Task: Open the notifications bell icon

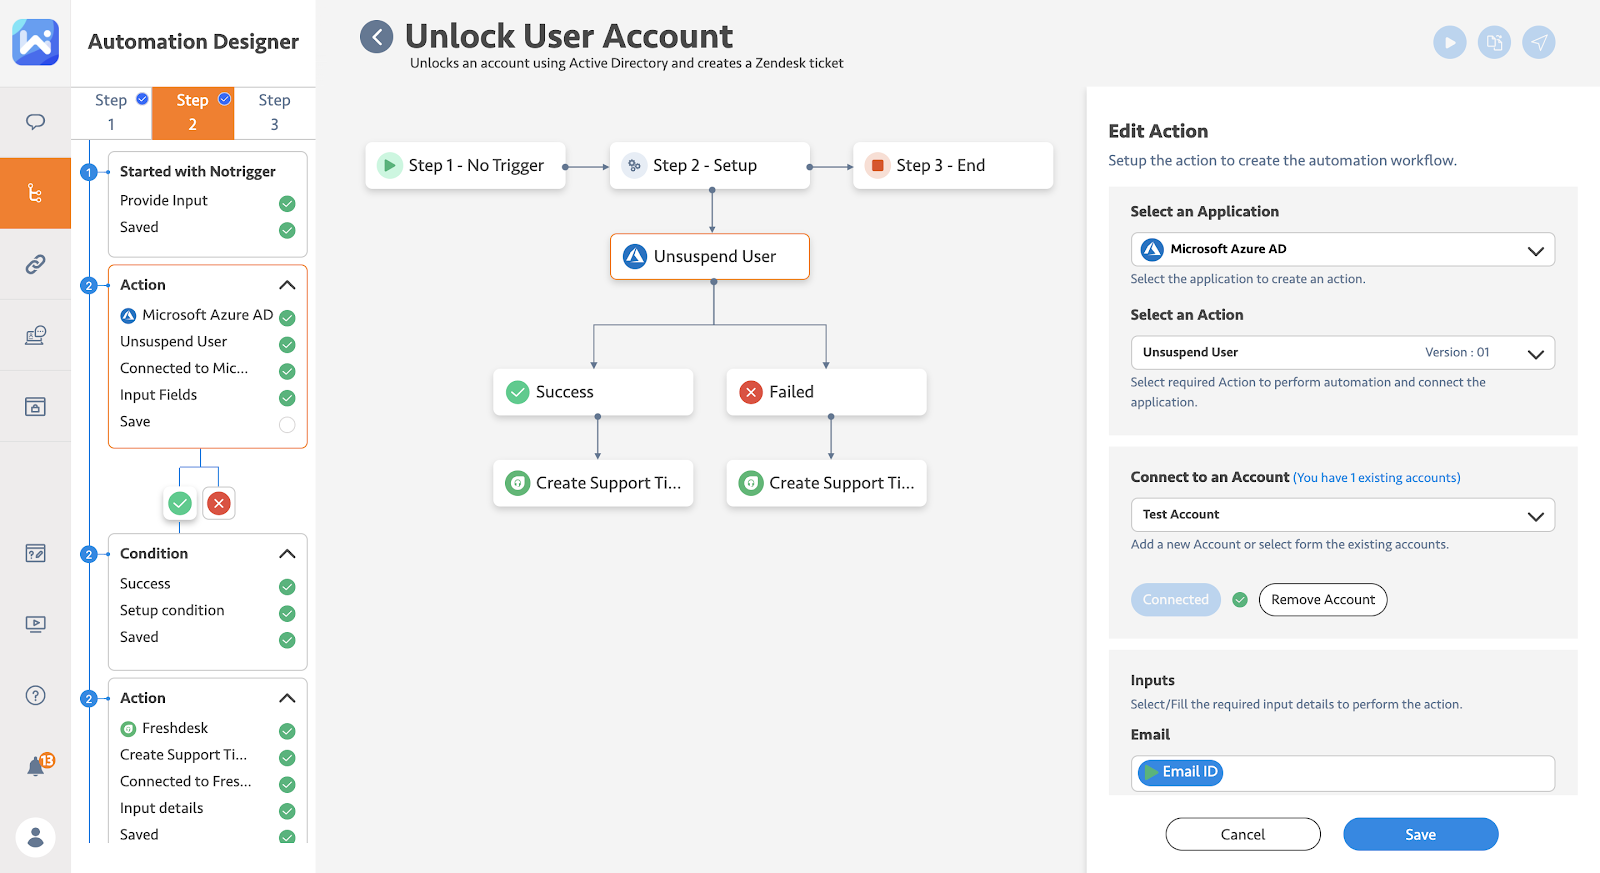Action: pos(37,766)
